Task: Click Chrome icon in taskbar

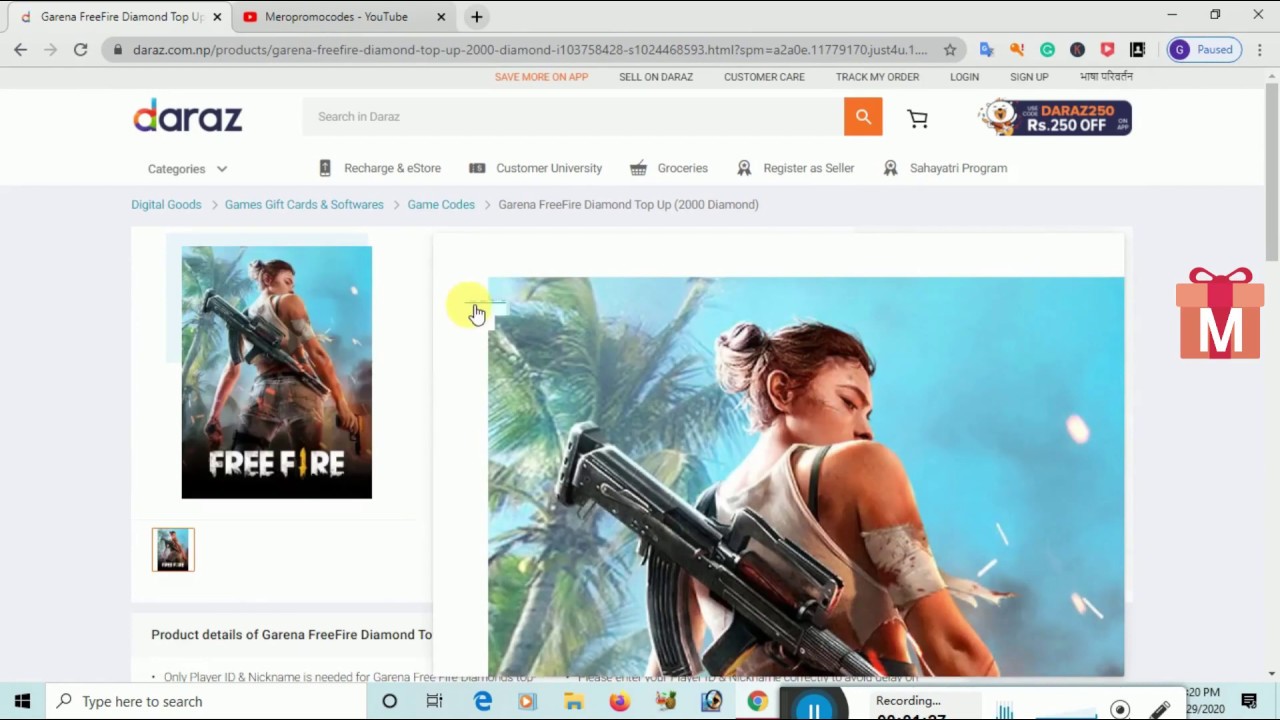Action: pos(757,701)
